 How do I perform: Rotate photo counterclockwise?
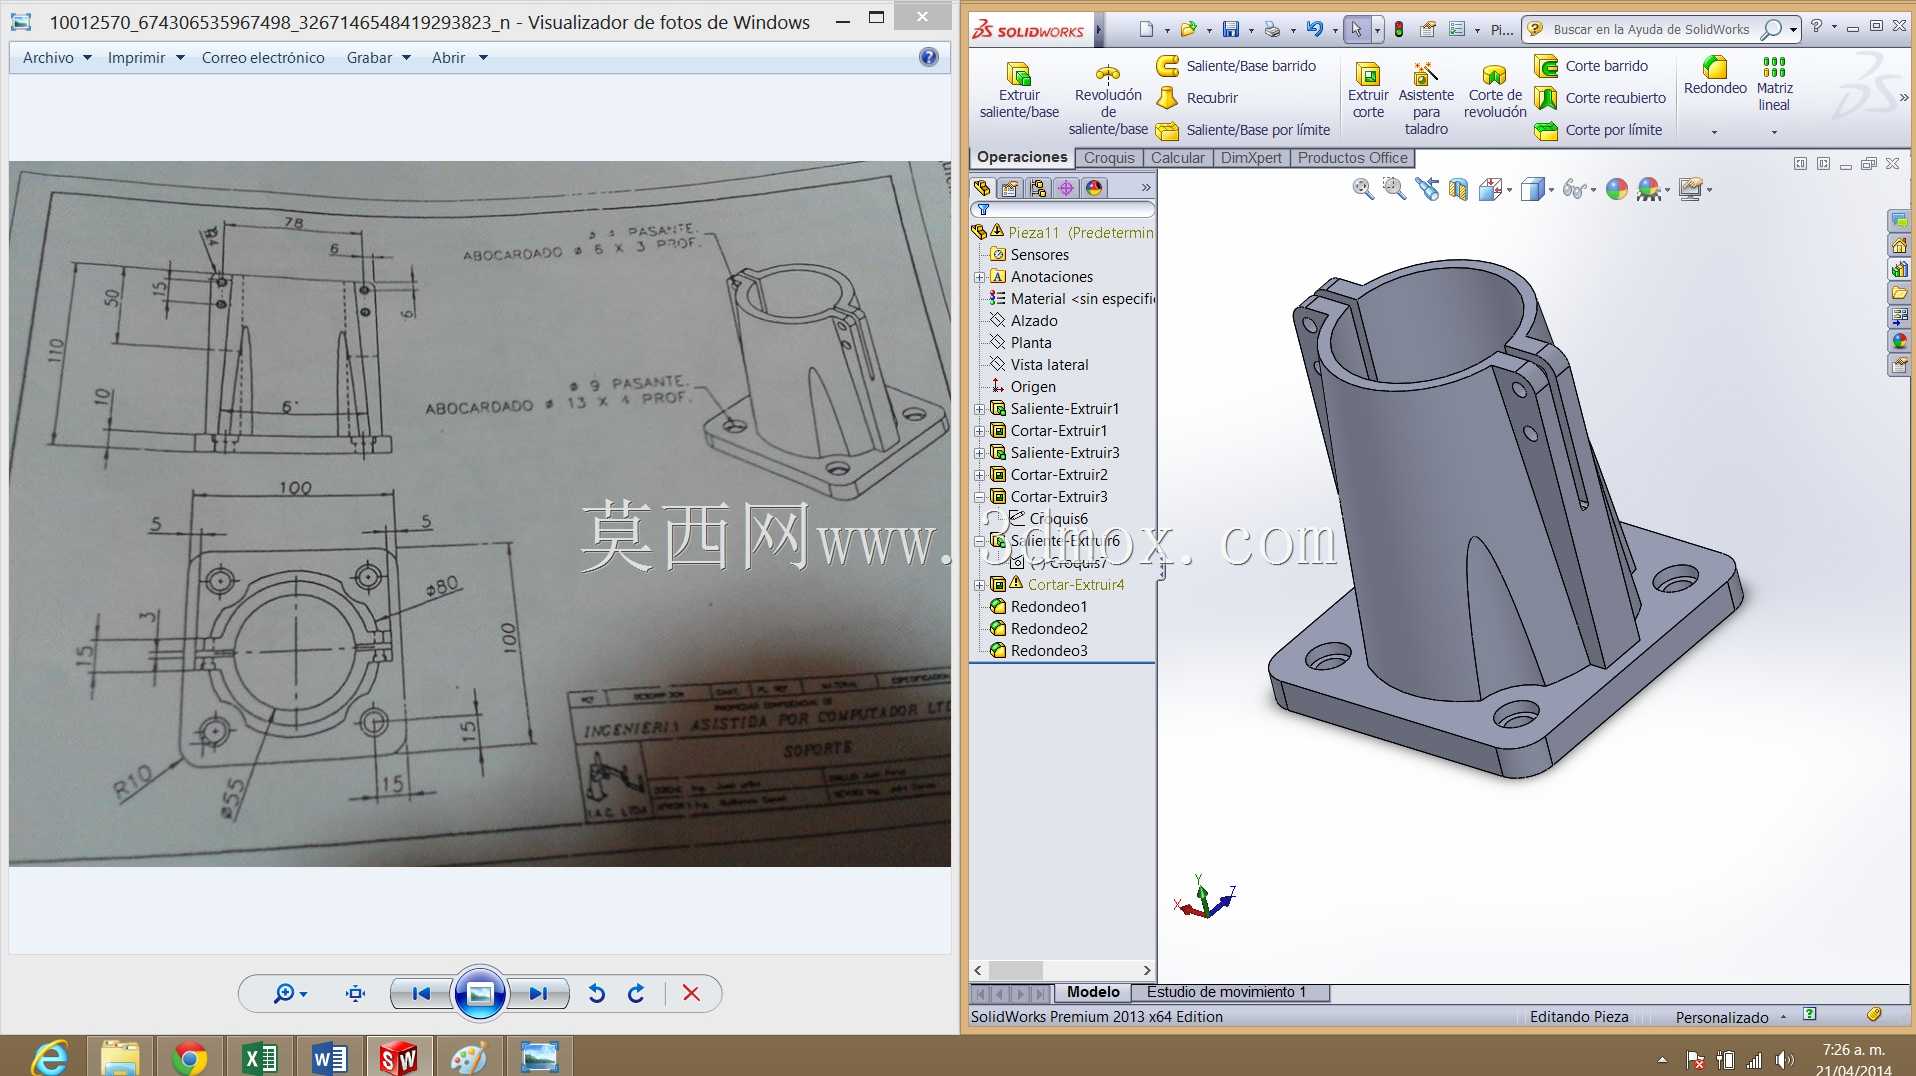pyautogui.click(x=597, y=993)
